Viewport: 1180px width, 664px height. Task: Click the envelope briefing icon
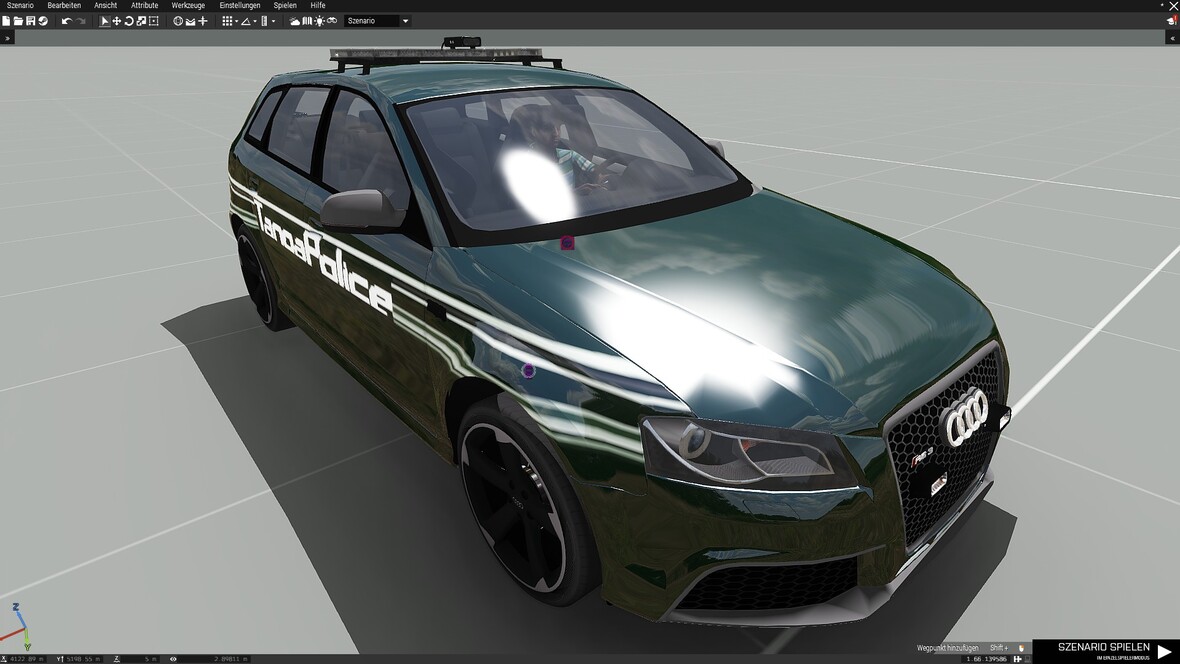(190, 22)
